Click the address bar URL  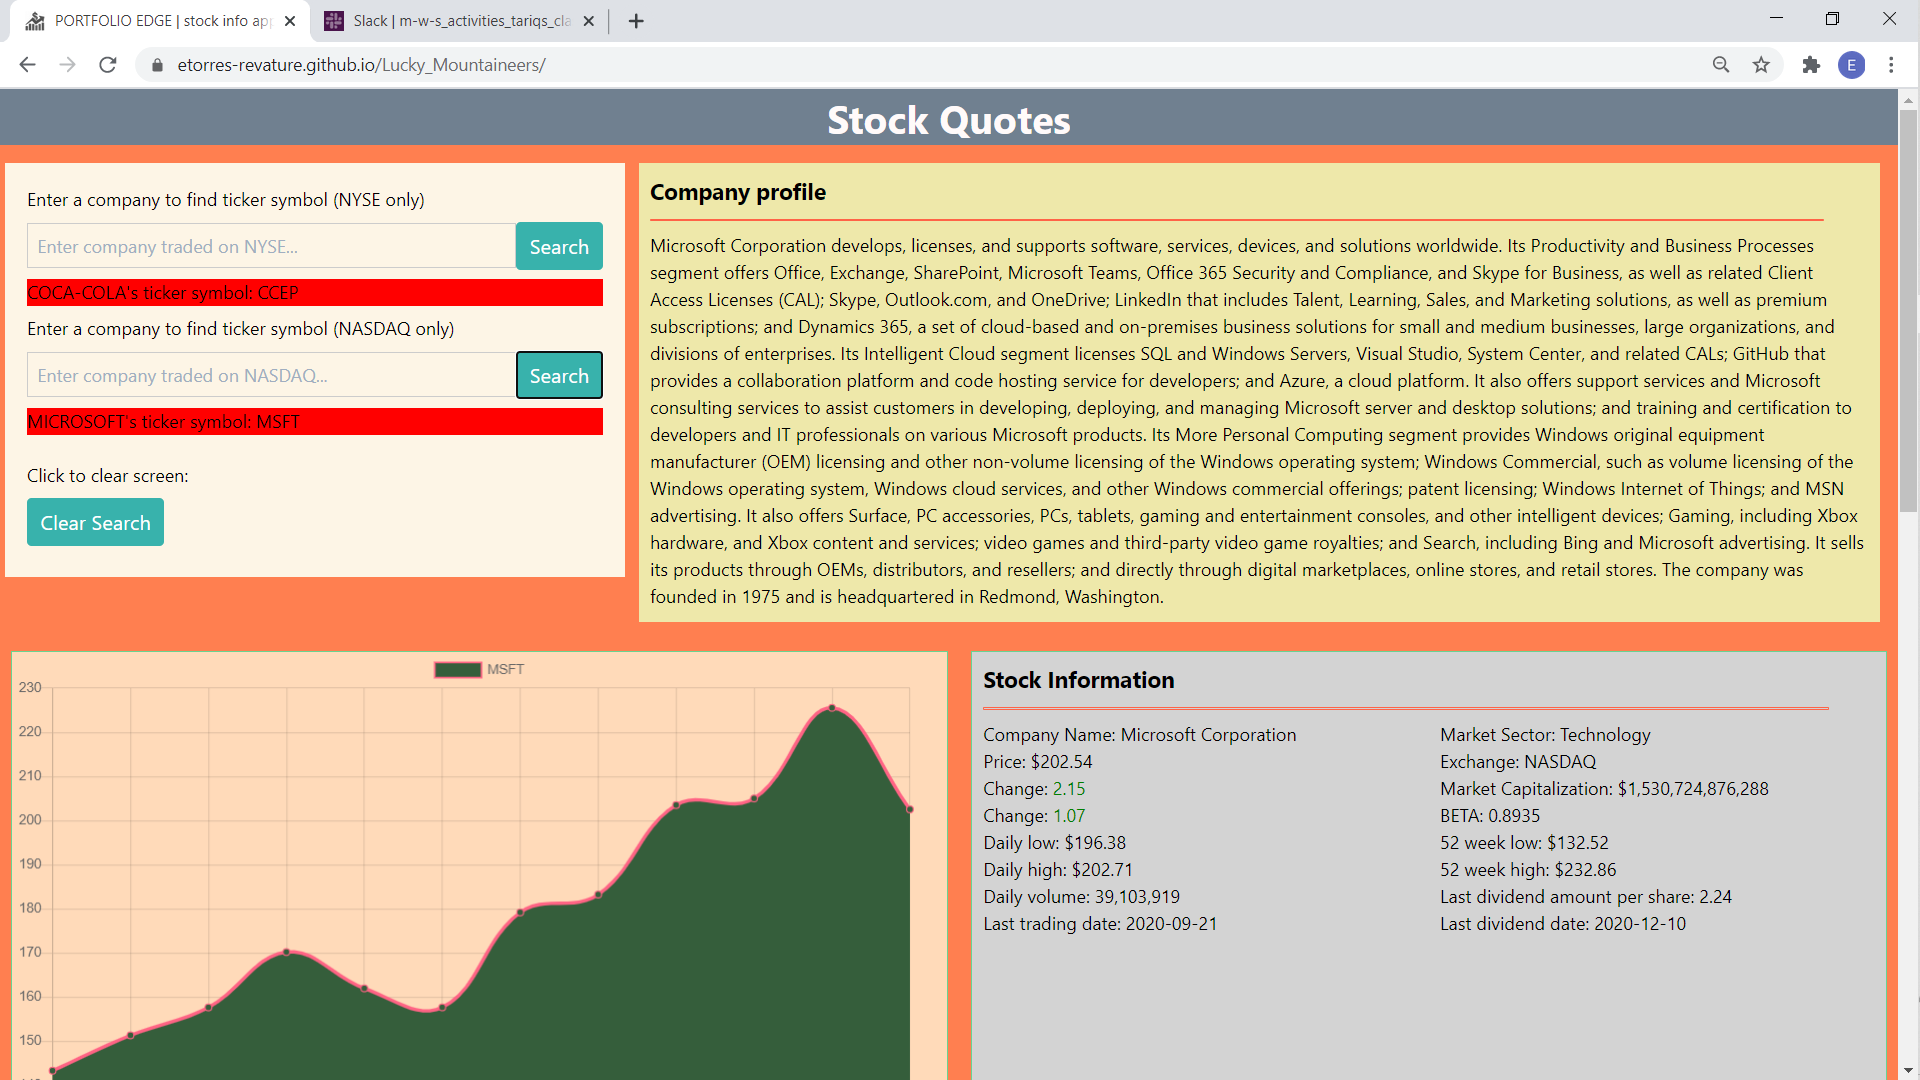[x=362, y=65]
